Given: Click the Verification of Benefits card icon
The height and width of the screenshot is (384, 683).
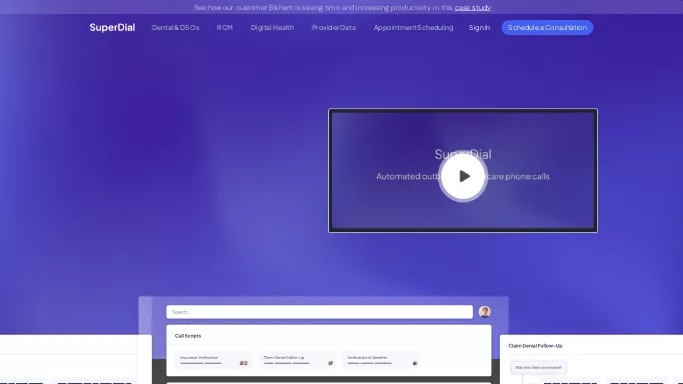Looking at the screenshot, I should click(x=415, y=363).
